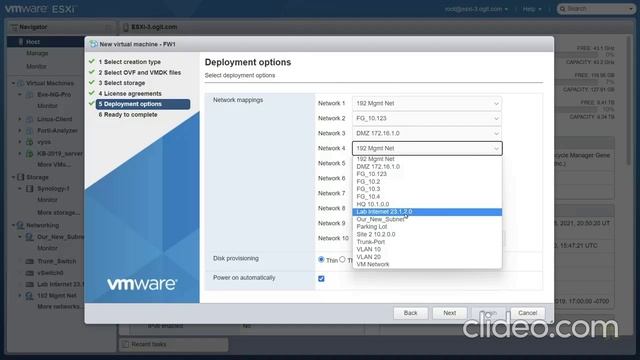Open the user account menu in header
This screenshot has height=360, width=640.
click(476, 9)
